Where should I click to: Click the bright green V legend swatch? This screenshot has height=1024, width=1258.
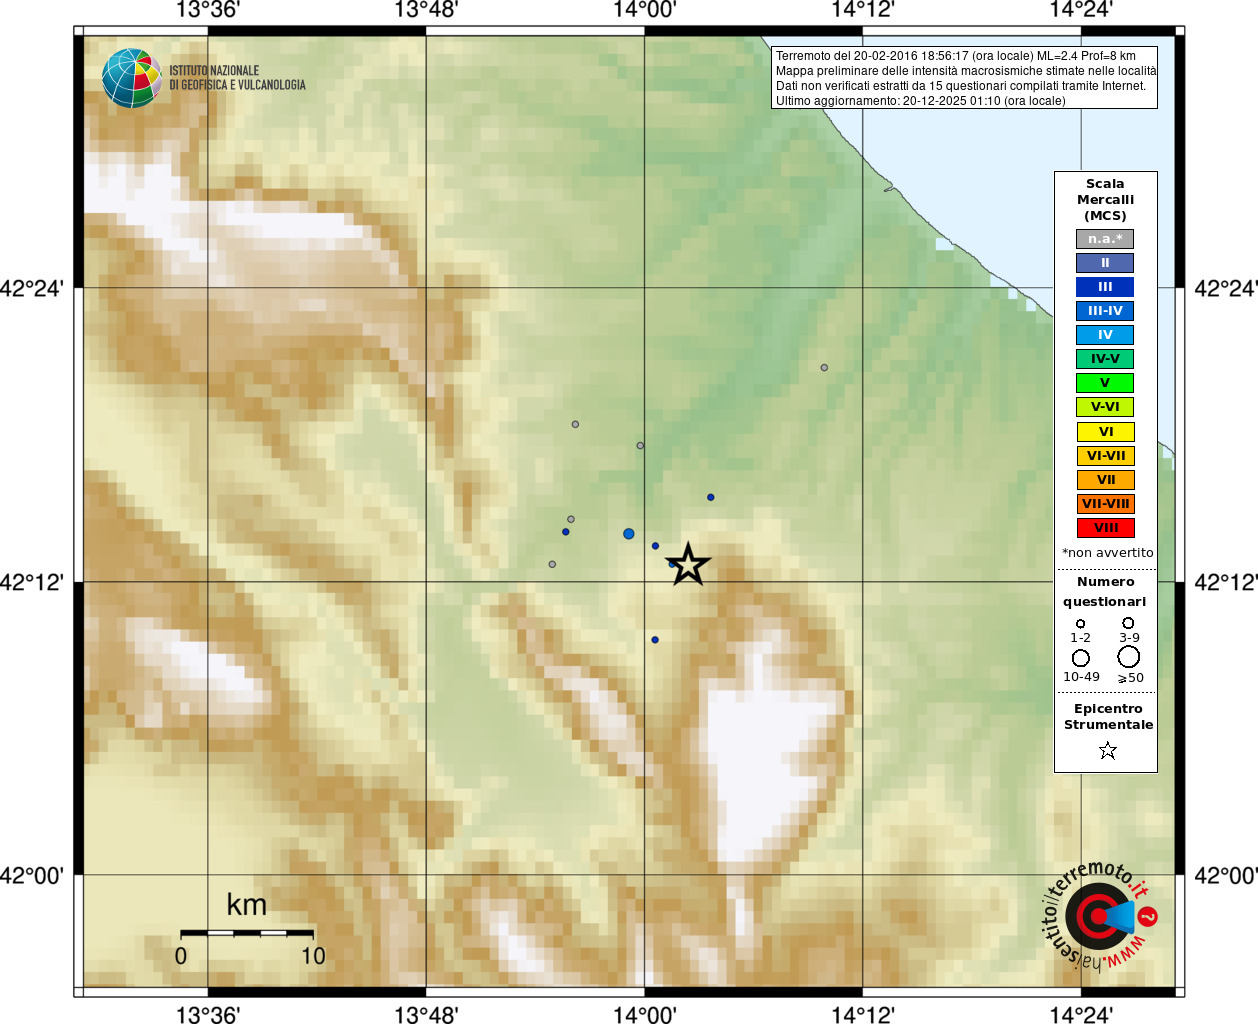tap(1105, 383)
